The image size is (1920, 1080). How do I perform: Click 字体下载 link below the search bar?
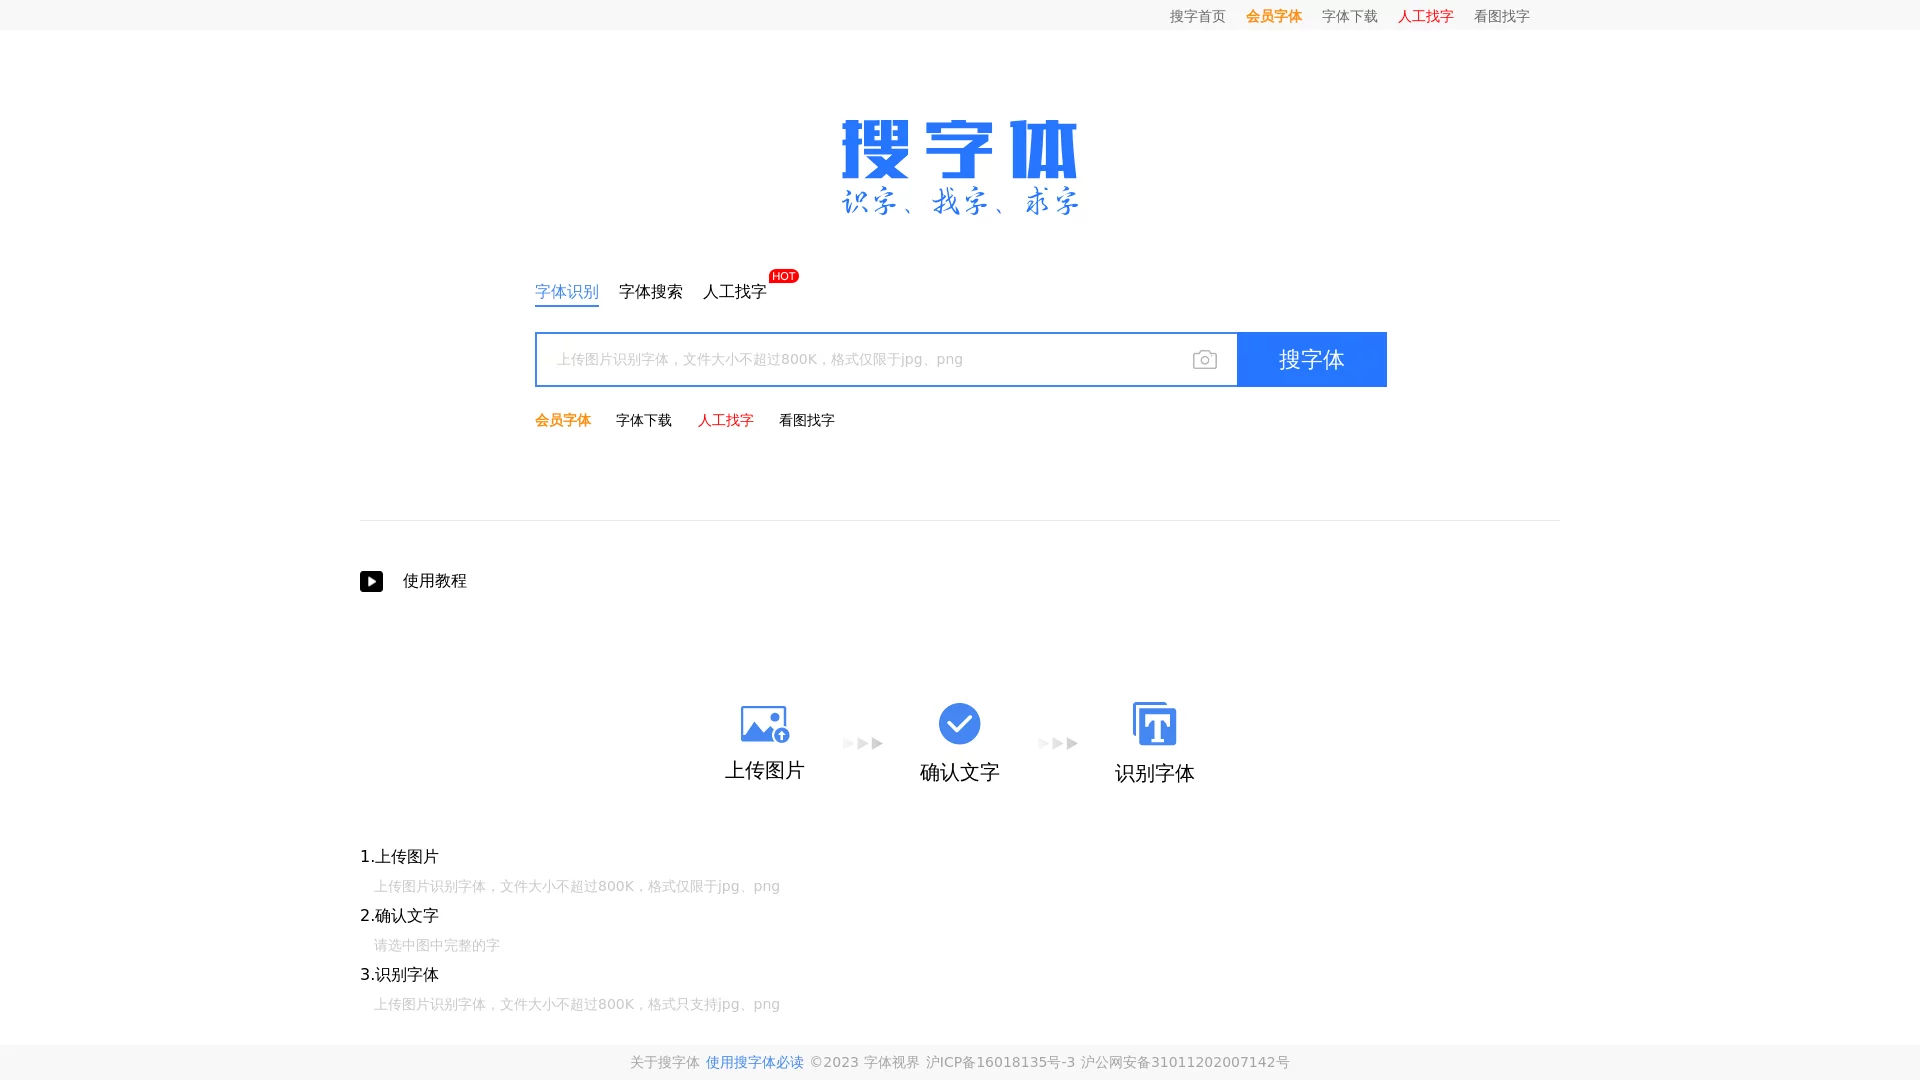tap(644, 420)
